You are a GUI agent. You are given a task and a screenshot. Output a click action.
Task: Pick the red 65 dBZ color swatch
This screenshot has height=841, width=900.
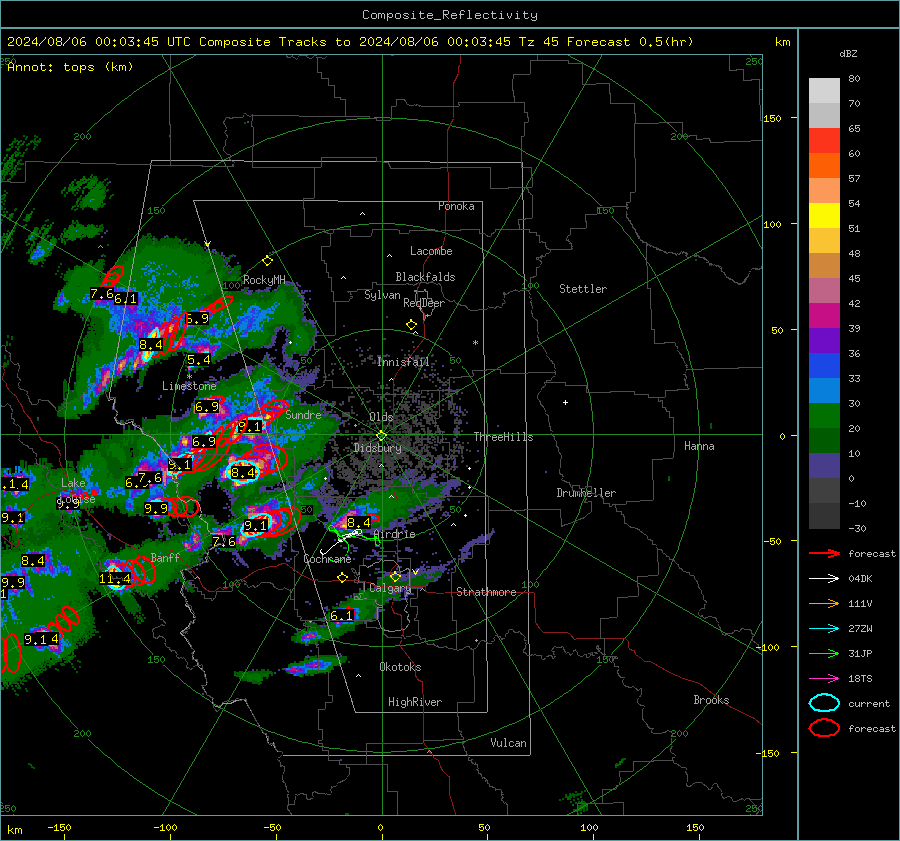pos(824,140)
